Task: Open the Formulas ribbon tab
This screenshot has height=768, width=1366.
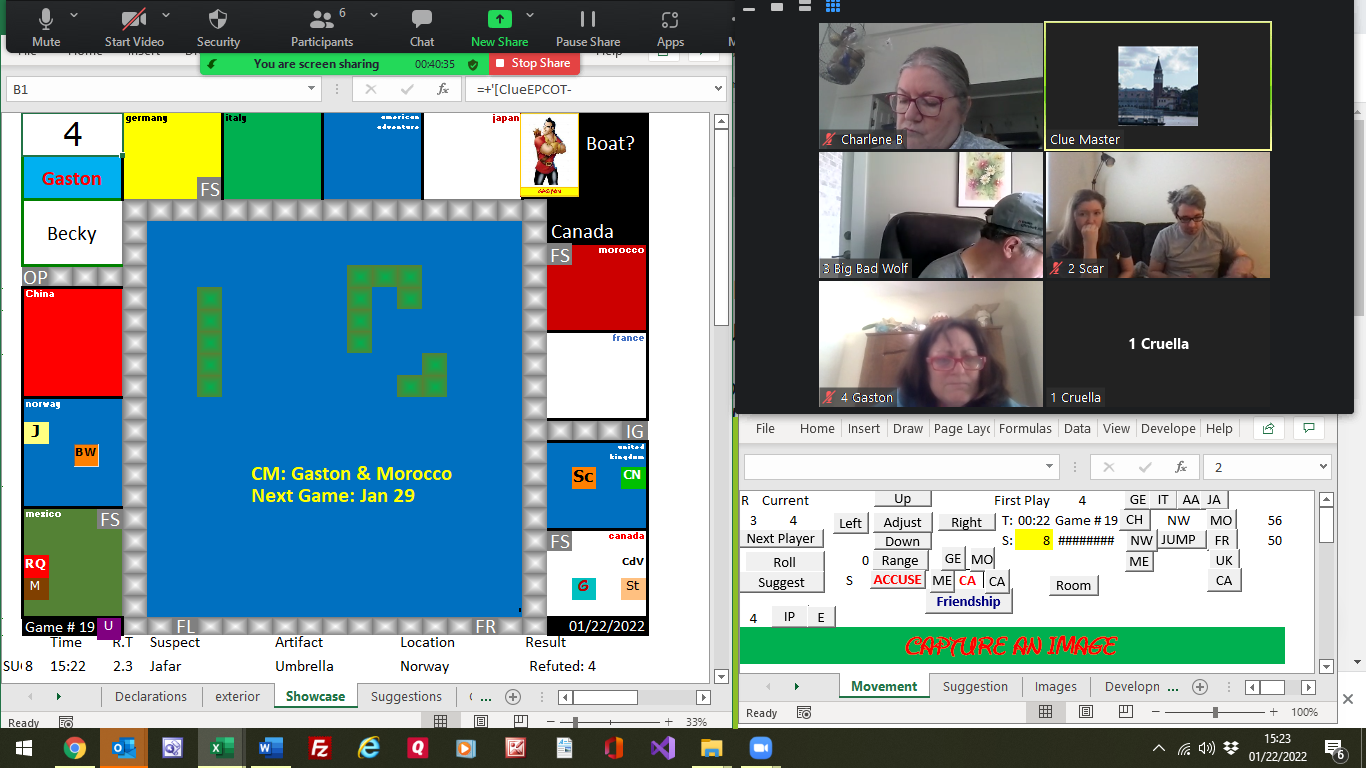Action: point(1024,428)
